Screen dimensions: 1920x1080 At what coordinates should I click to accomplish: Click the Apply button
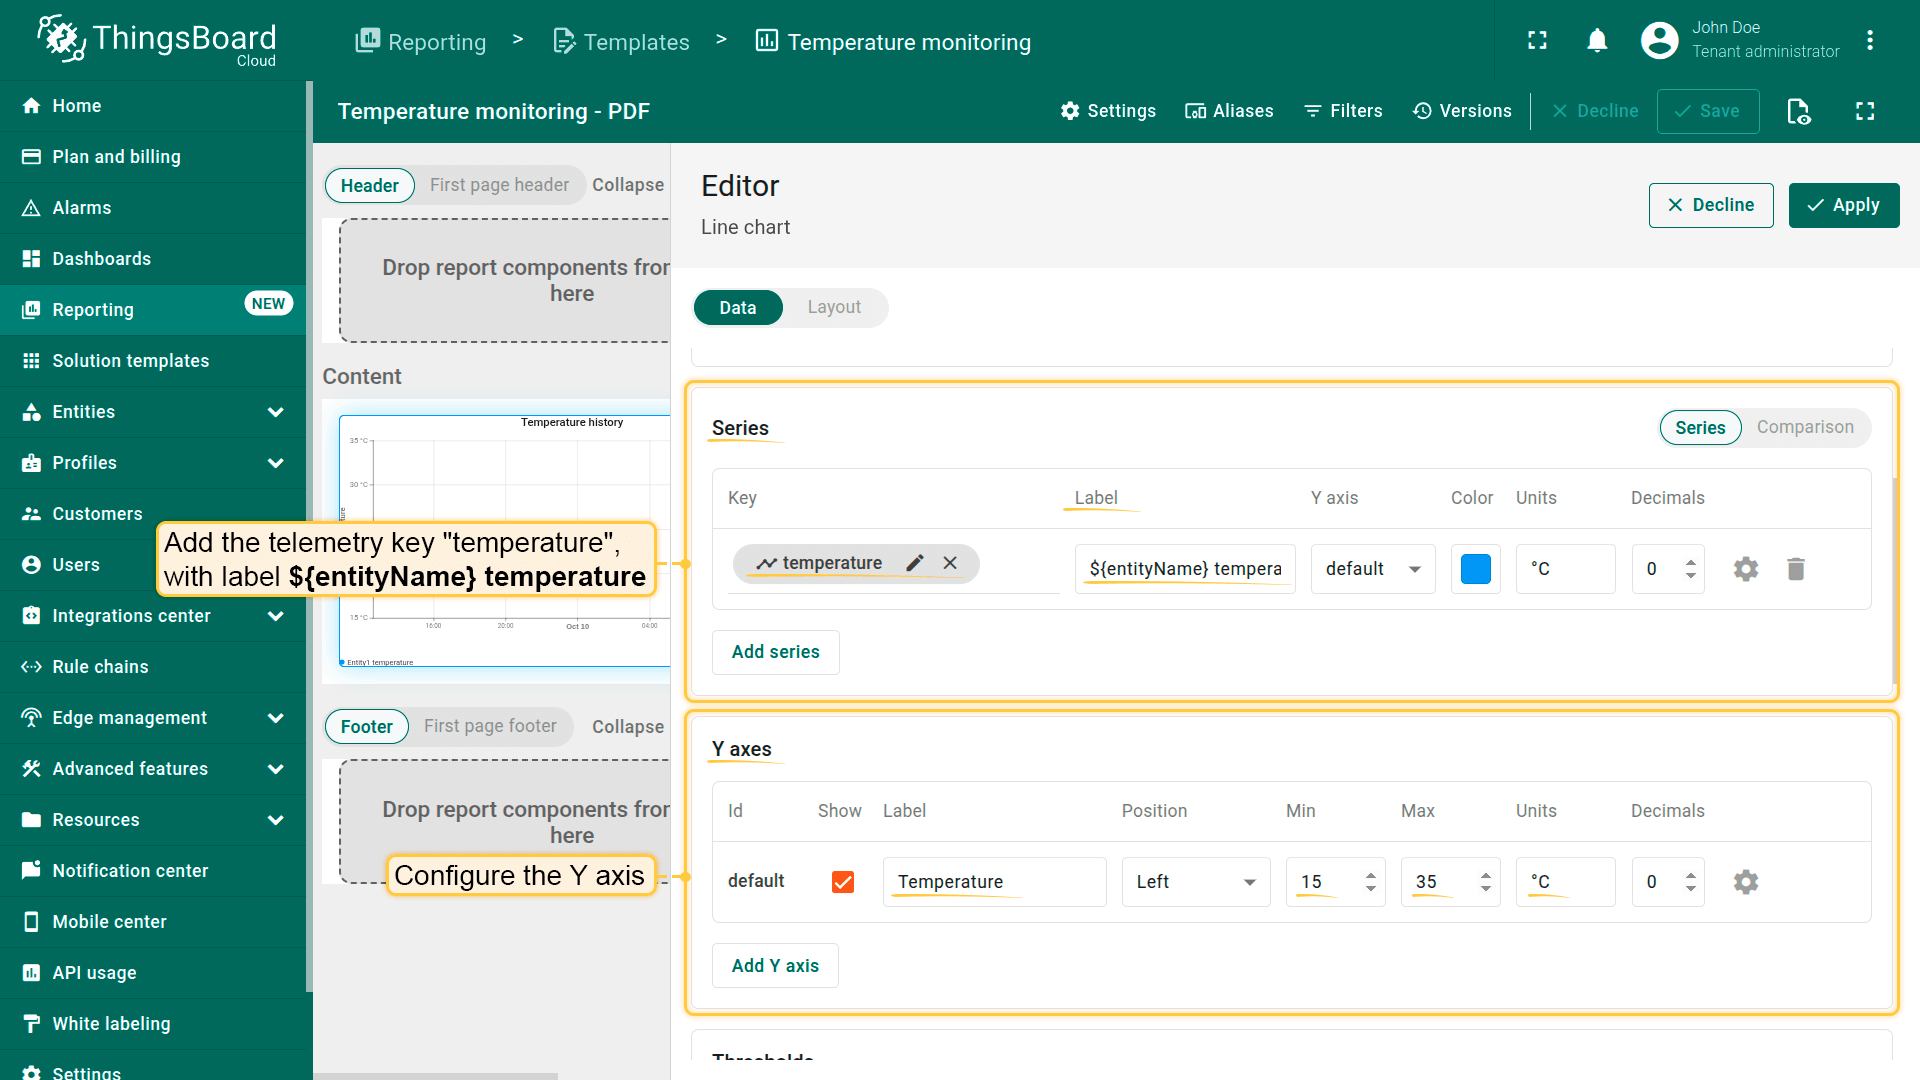[x=1843, y=205]
